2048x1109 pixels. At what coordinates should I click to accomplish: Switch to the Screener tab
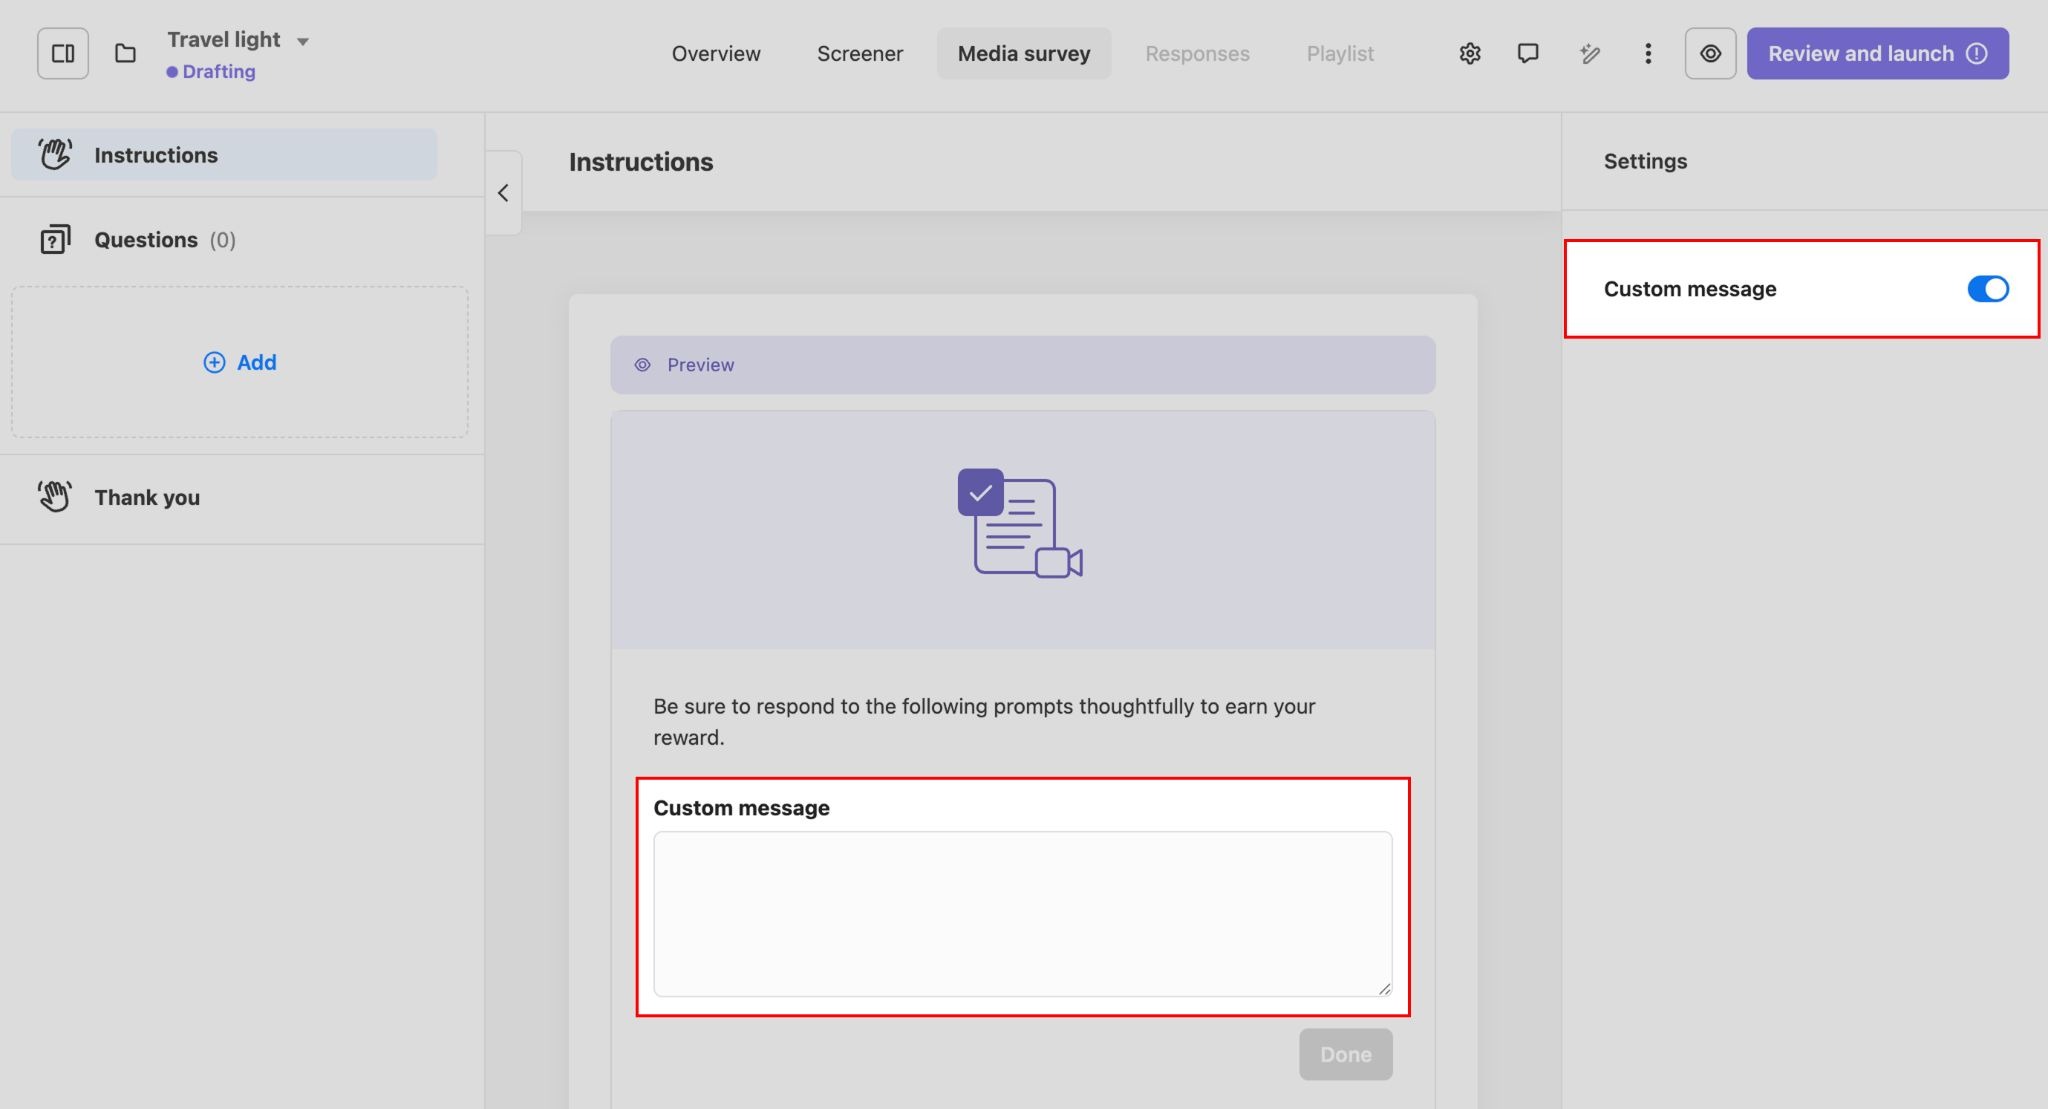coord(859,54)
